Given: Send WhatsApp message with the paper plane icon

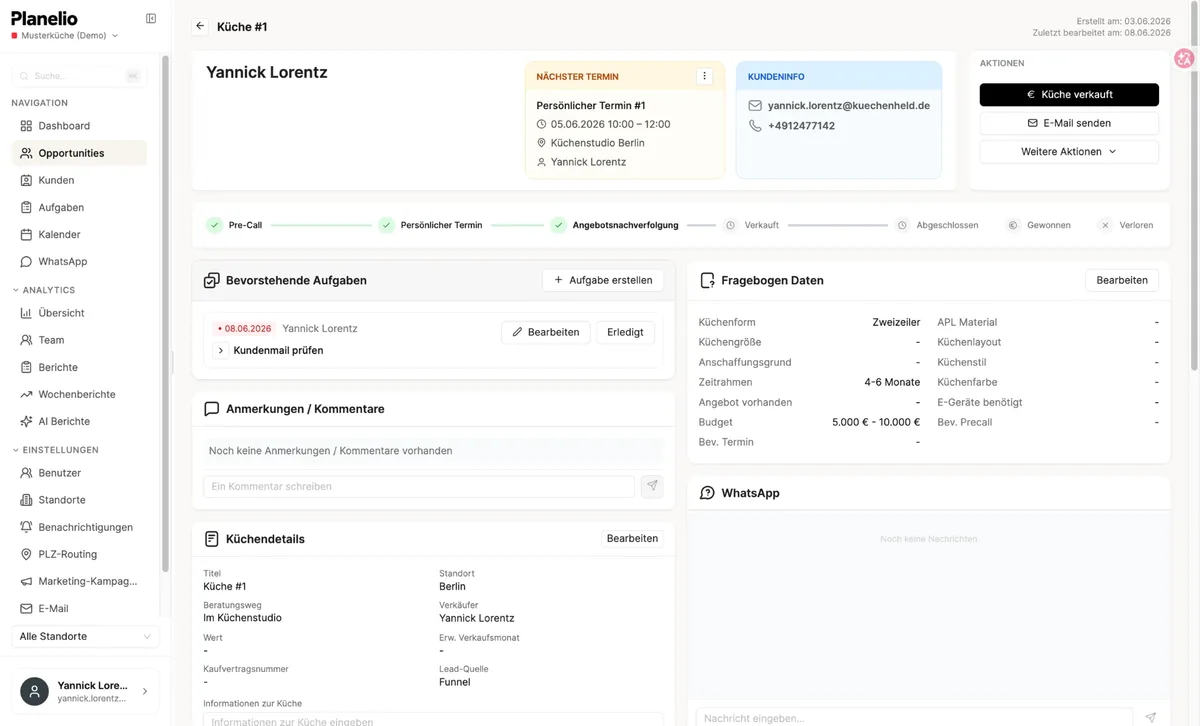Looking at the screenshot, I should [x=1150, y=717].
